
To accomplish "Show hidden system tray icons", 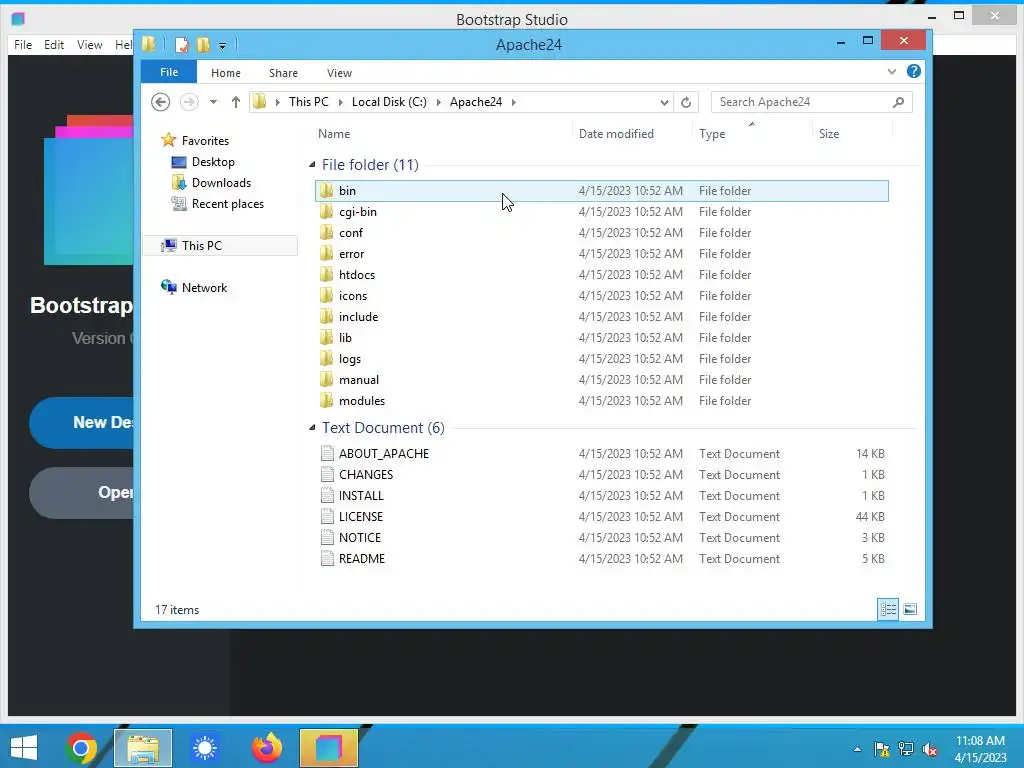I will (857, 749).
